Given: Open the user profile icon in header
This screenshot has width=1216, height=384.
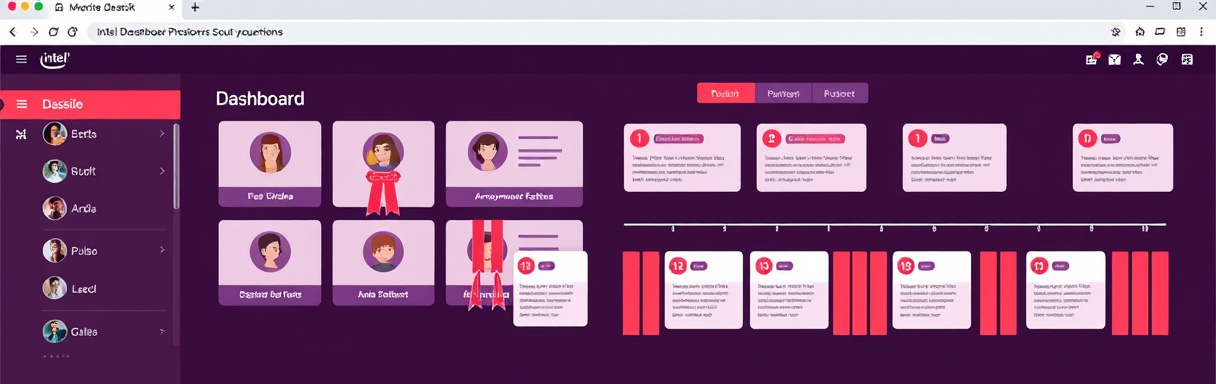Looking at the screenshot, I should [x=1138, y=59].
